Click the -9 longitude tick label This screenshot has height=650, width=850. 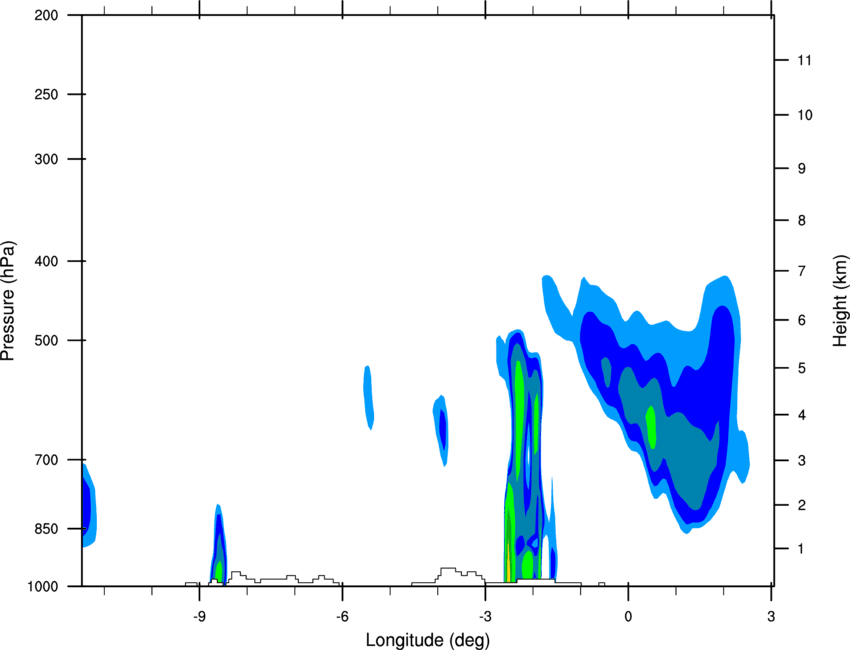coord(199,616)
